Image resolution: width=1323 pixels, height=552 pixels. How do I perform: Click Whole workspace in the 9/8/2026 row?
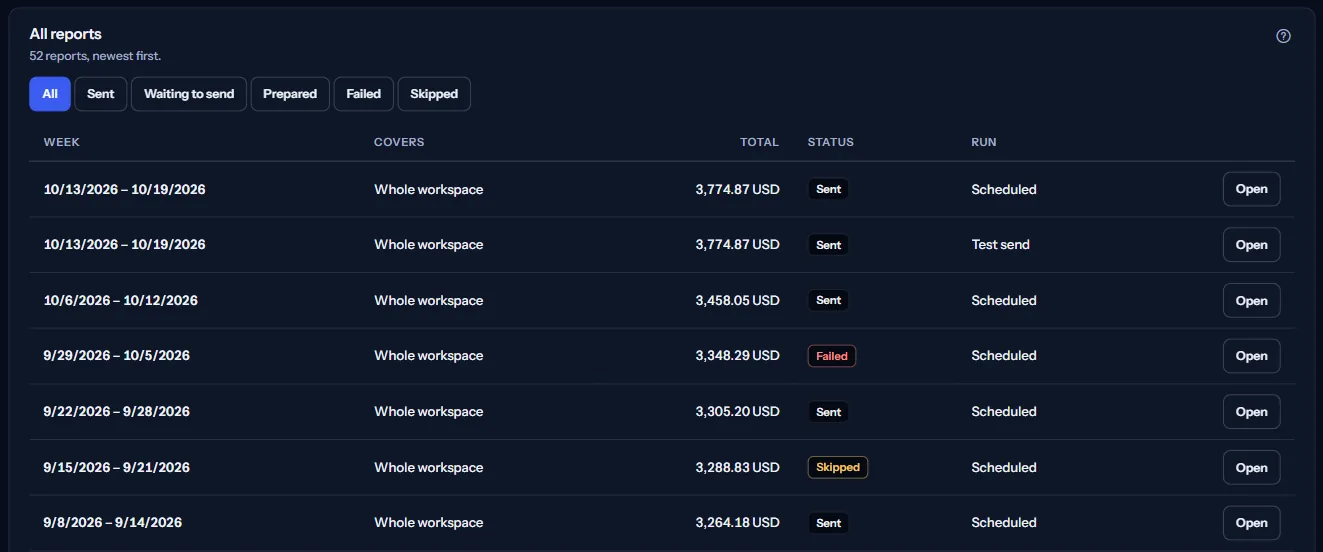[x=429, y=523]
